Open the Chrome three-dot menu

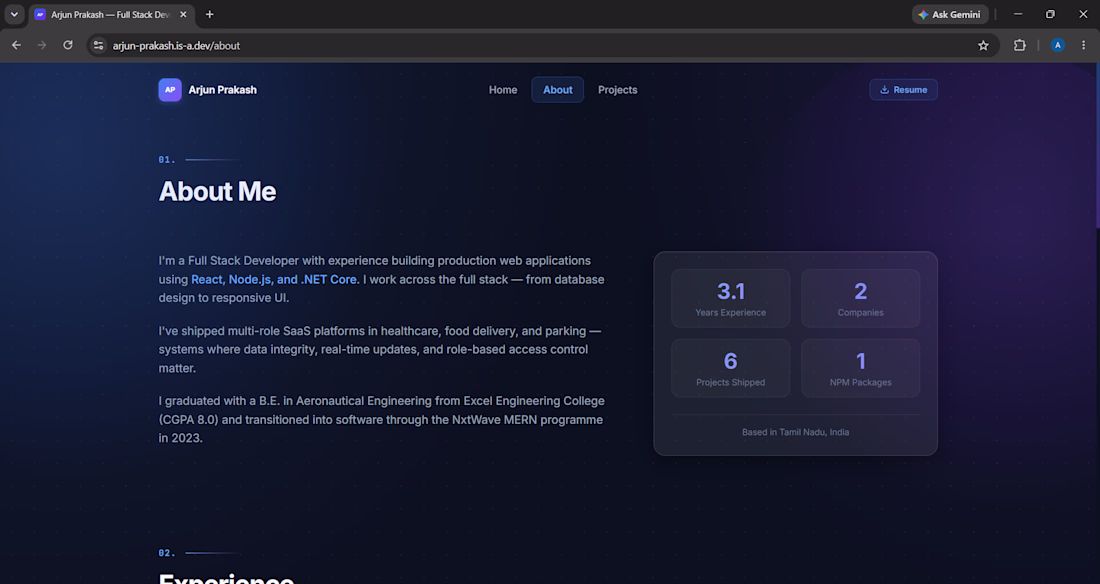[1083, 45]
